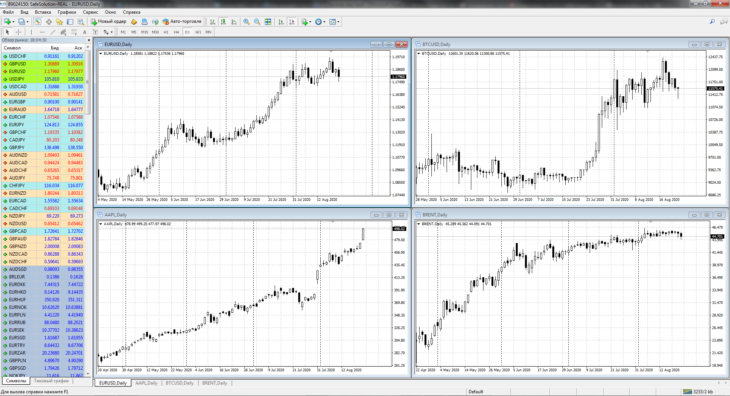Select the GBPUSD row in Market Watch

(x=43, y=64)
